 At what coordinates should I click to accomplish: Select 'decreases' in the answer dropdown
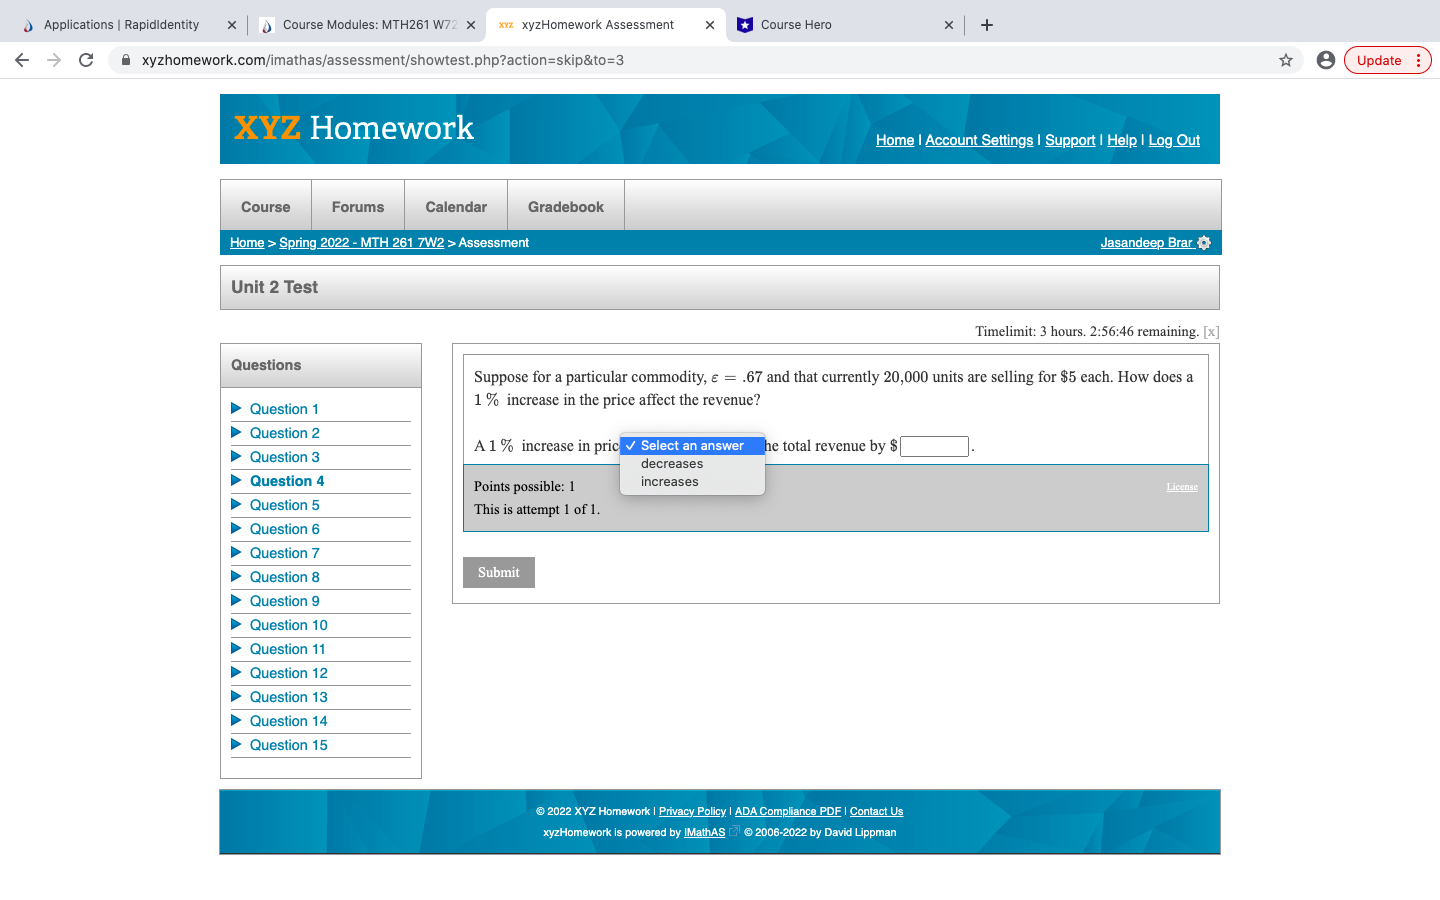click(x=671, y=463)
